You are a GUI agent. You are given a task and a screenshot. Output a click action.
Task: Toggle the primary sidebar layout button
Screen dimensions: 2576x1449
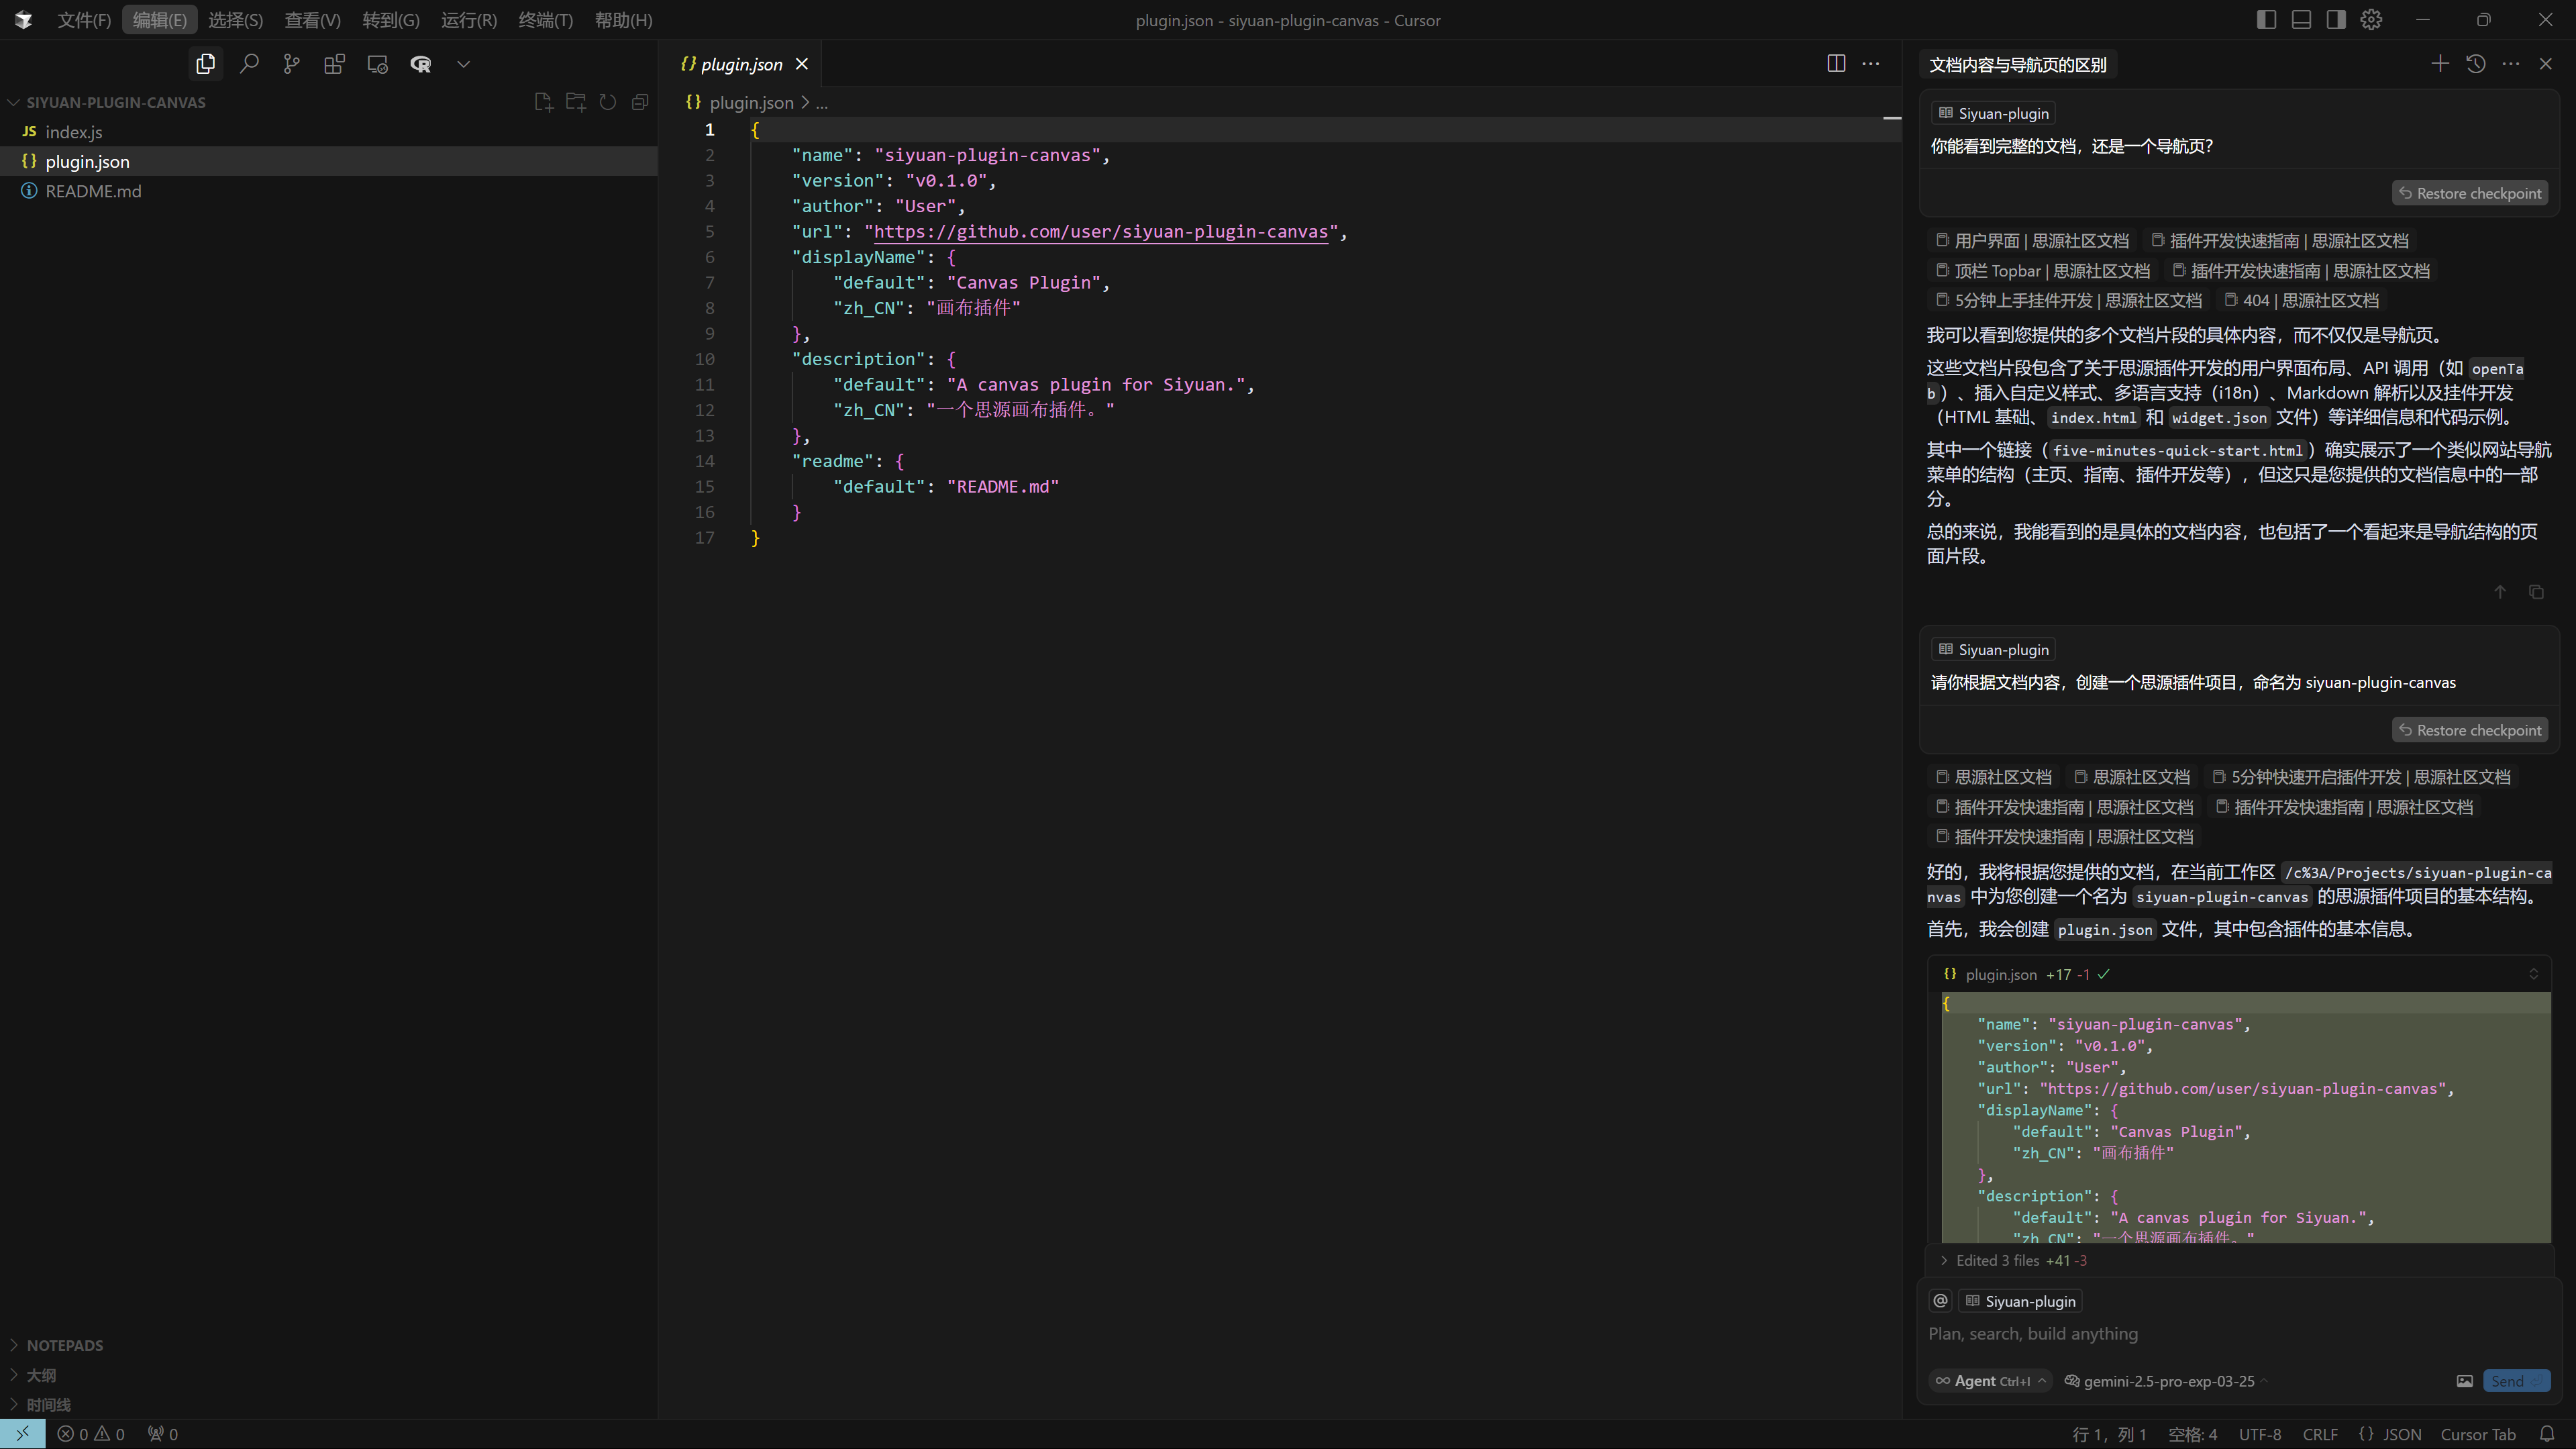2266,20
